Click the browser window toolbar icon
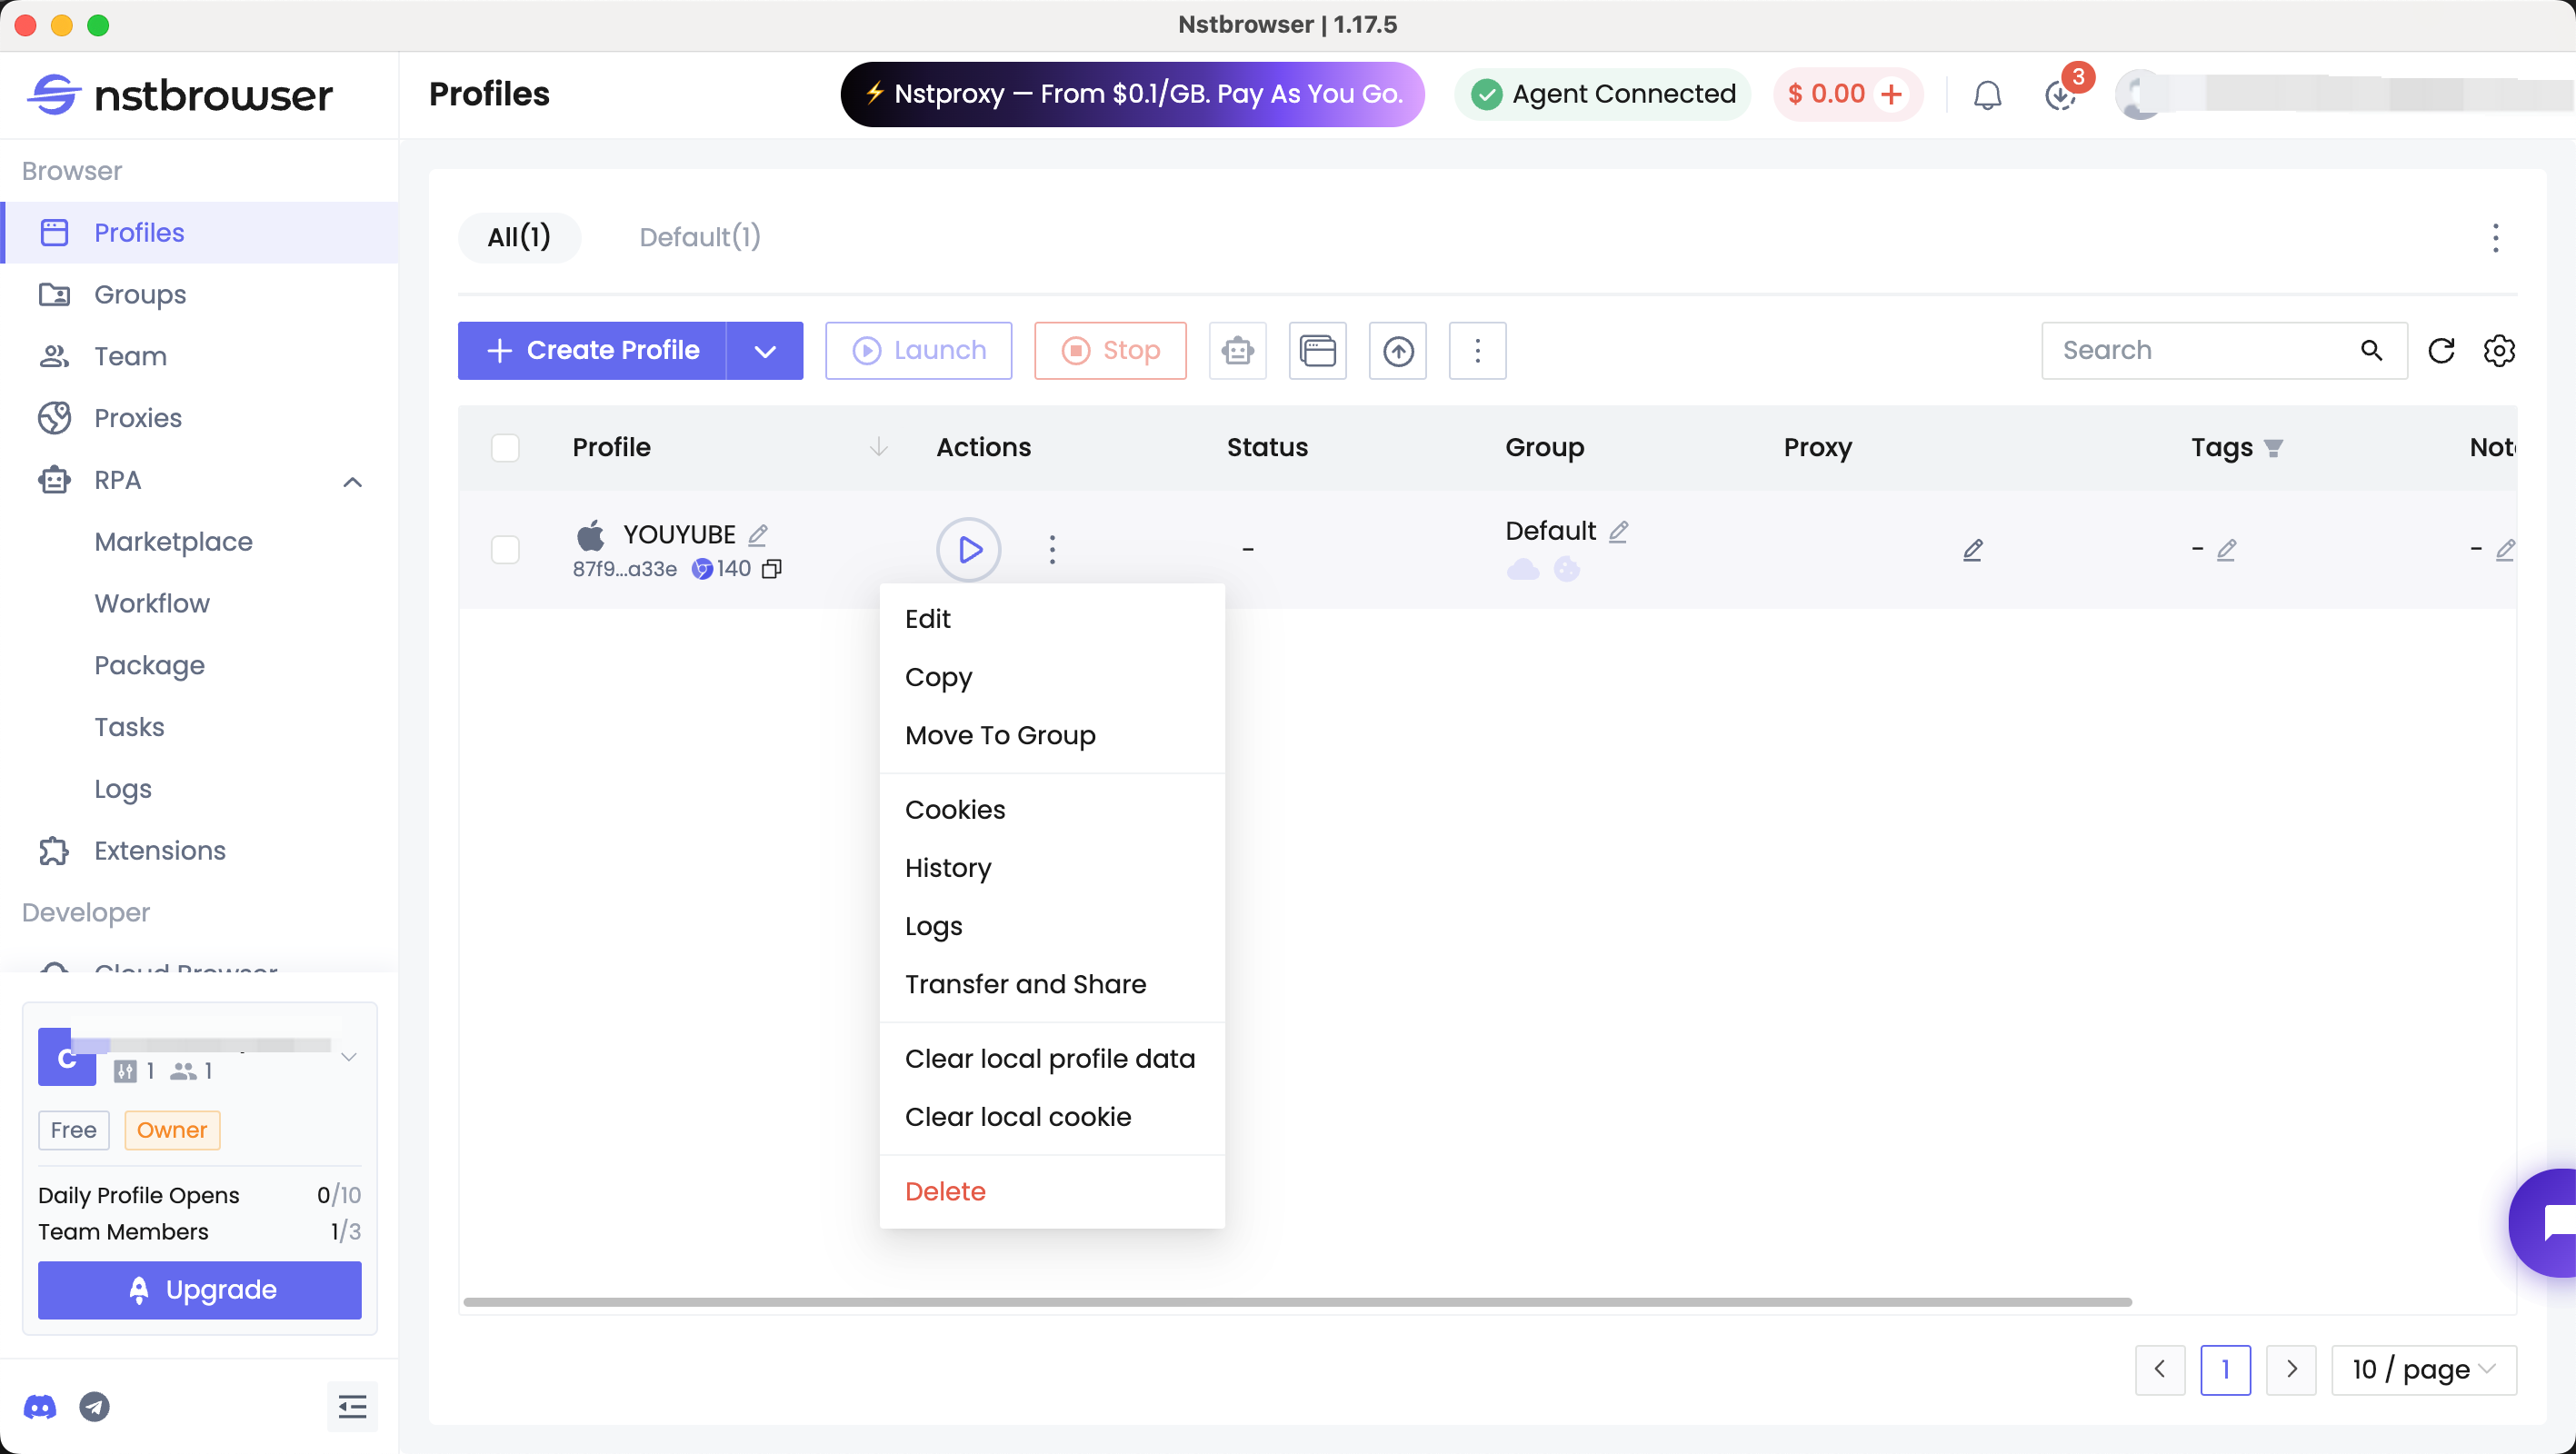This screenshot has width=2576, height=1454. (1317, 350)
